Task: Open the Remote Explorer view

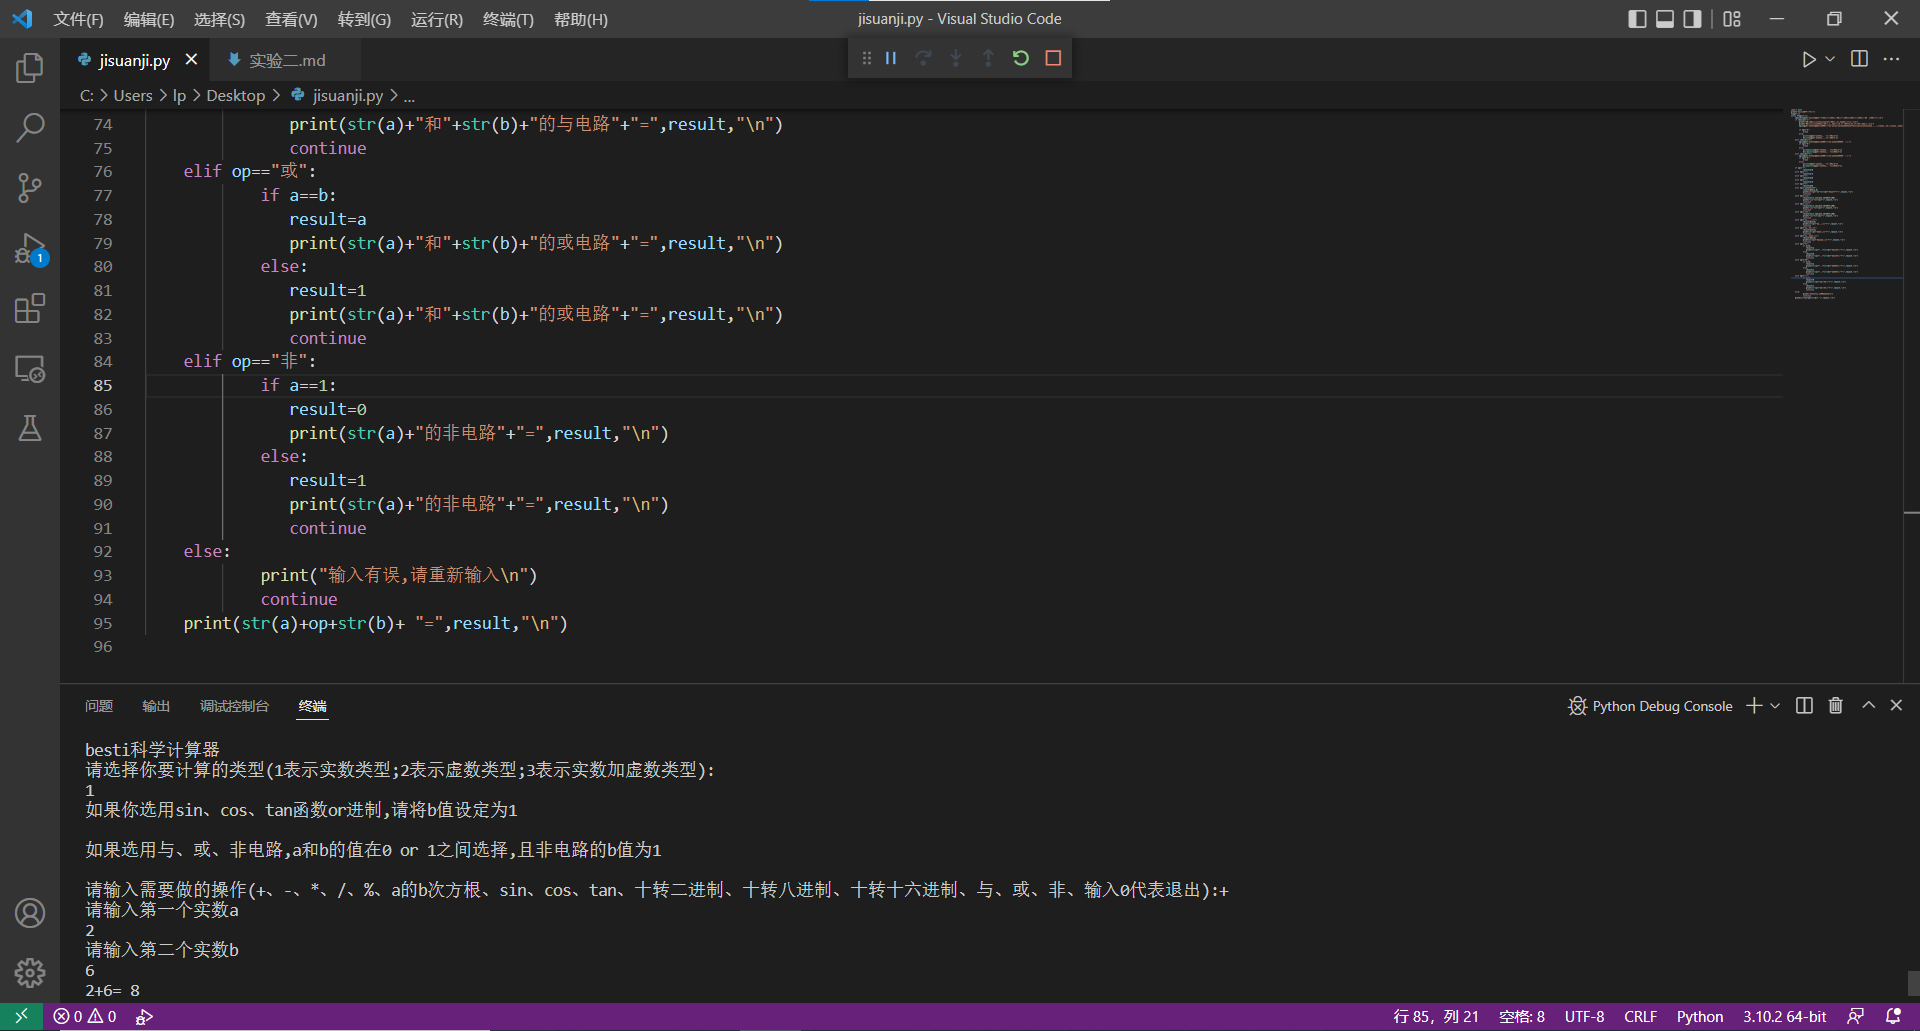Action: pyautogui.click(x=30, y=368)
